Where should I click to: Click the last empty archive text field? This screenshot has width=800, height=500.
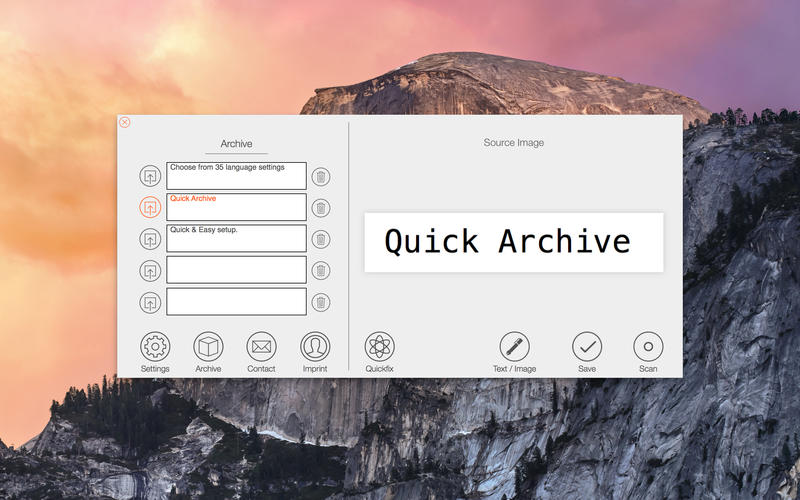point(236,301)
